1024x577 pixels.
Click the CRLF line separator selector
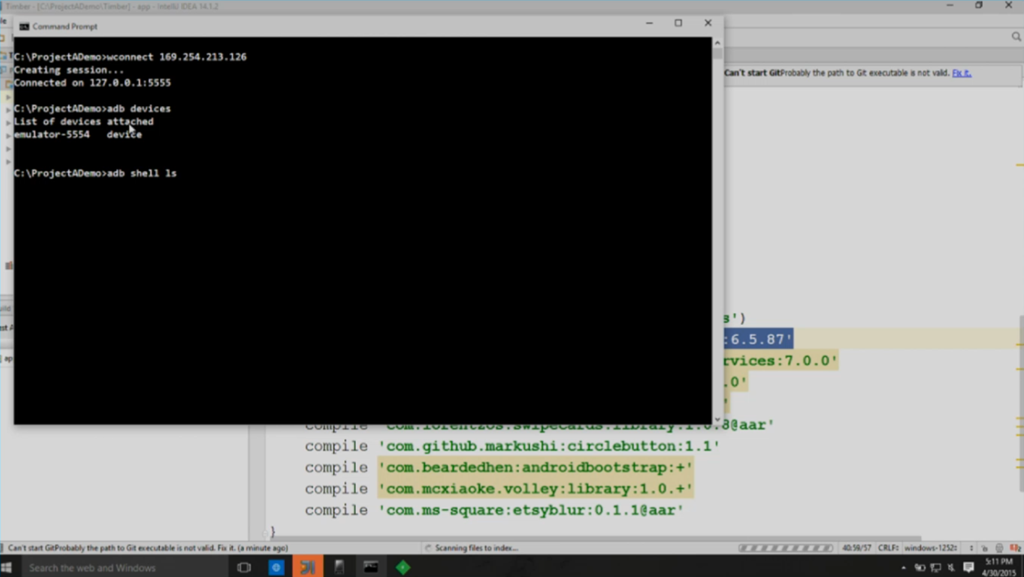click(888, 548)
